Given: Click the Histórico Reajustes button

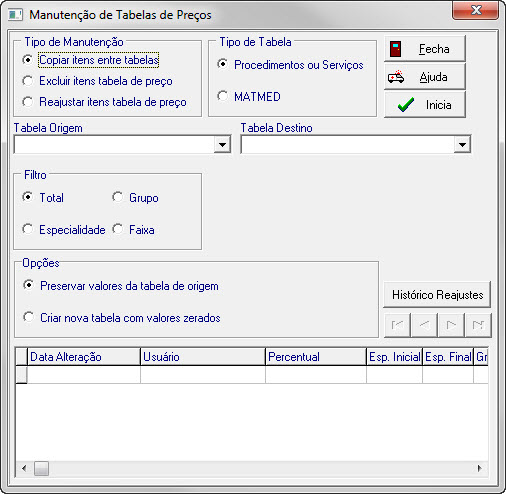Looking at the screenshot, I should click(437, 294).
